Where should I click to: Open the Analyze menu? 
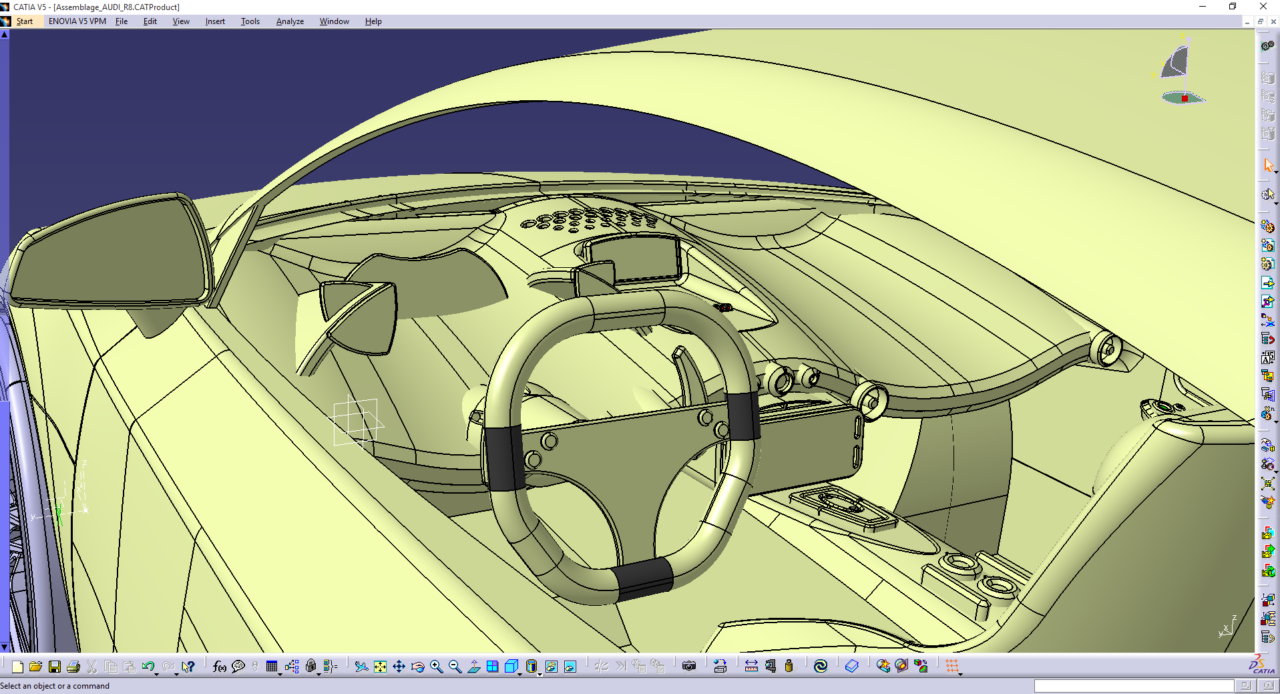pos(290,21)
